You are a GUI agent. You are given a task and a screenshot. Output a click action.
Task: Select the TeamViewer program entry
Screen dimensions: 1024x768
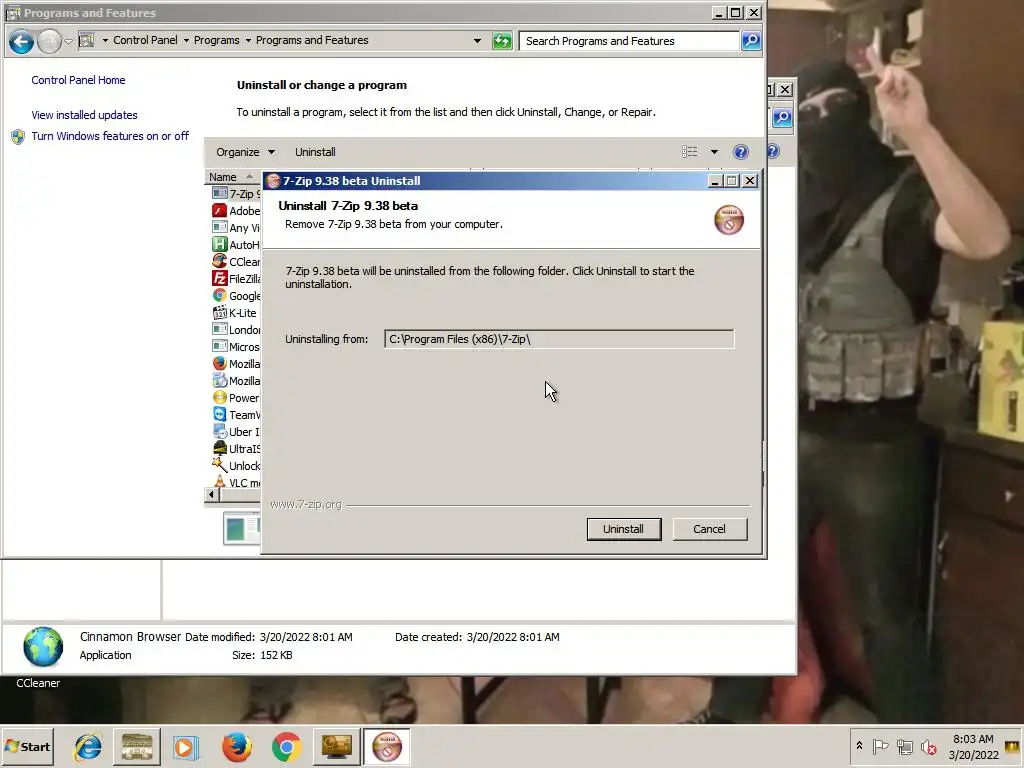point(236,414)
